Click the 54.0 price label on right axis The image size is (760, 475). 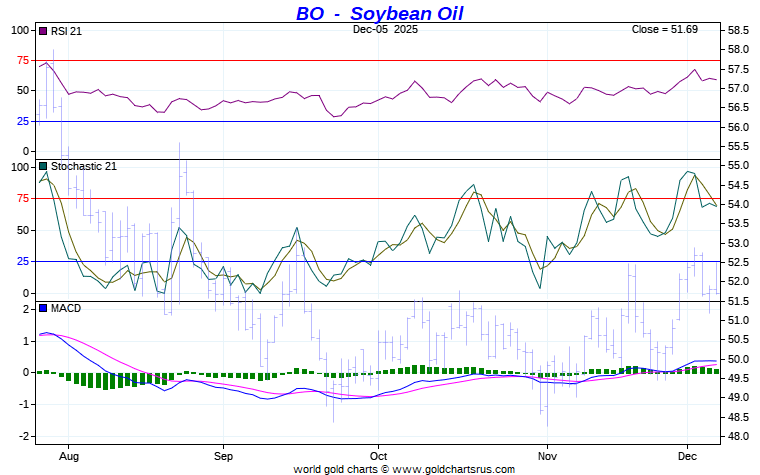click(x=738, y=204)
